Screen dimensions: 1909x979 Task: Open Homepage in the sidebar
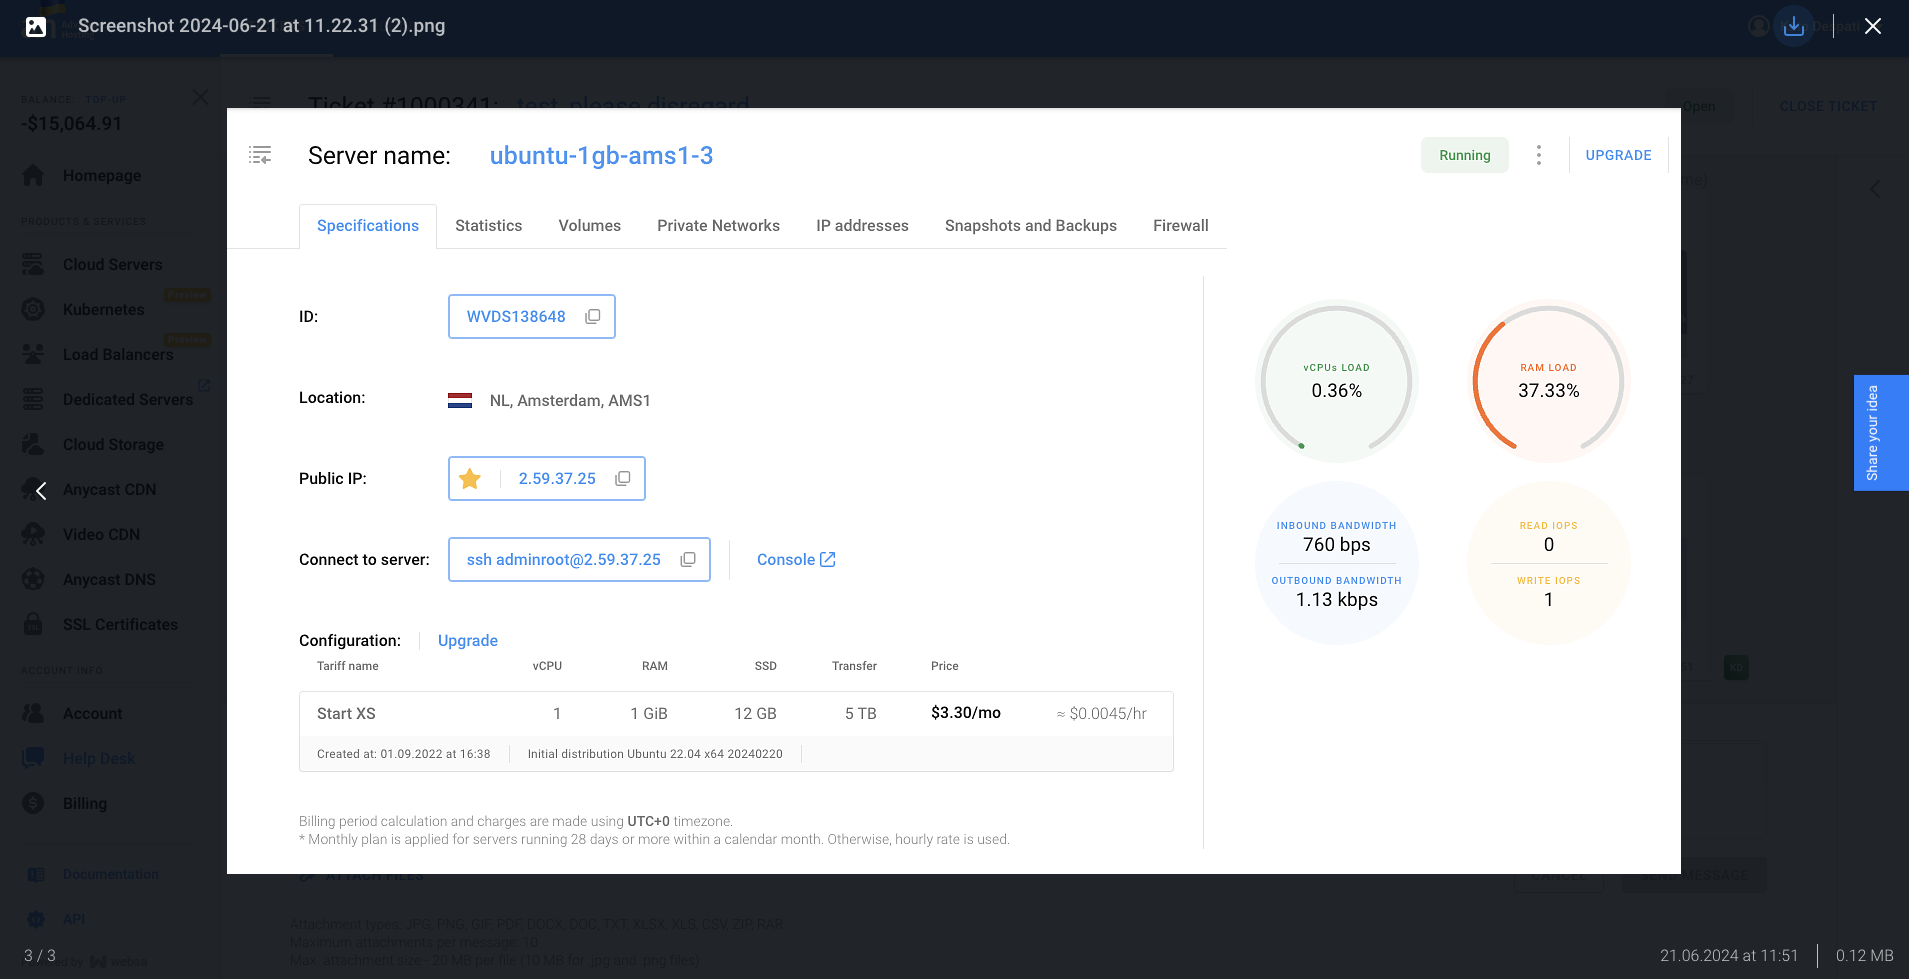pos(102,176)
